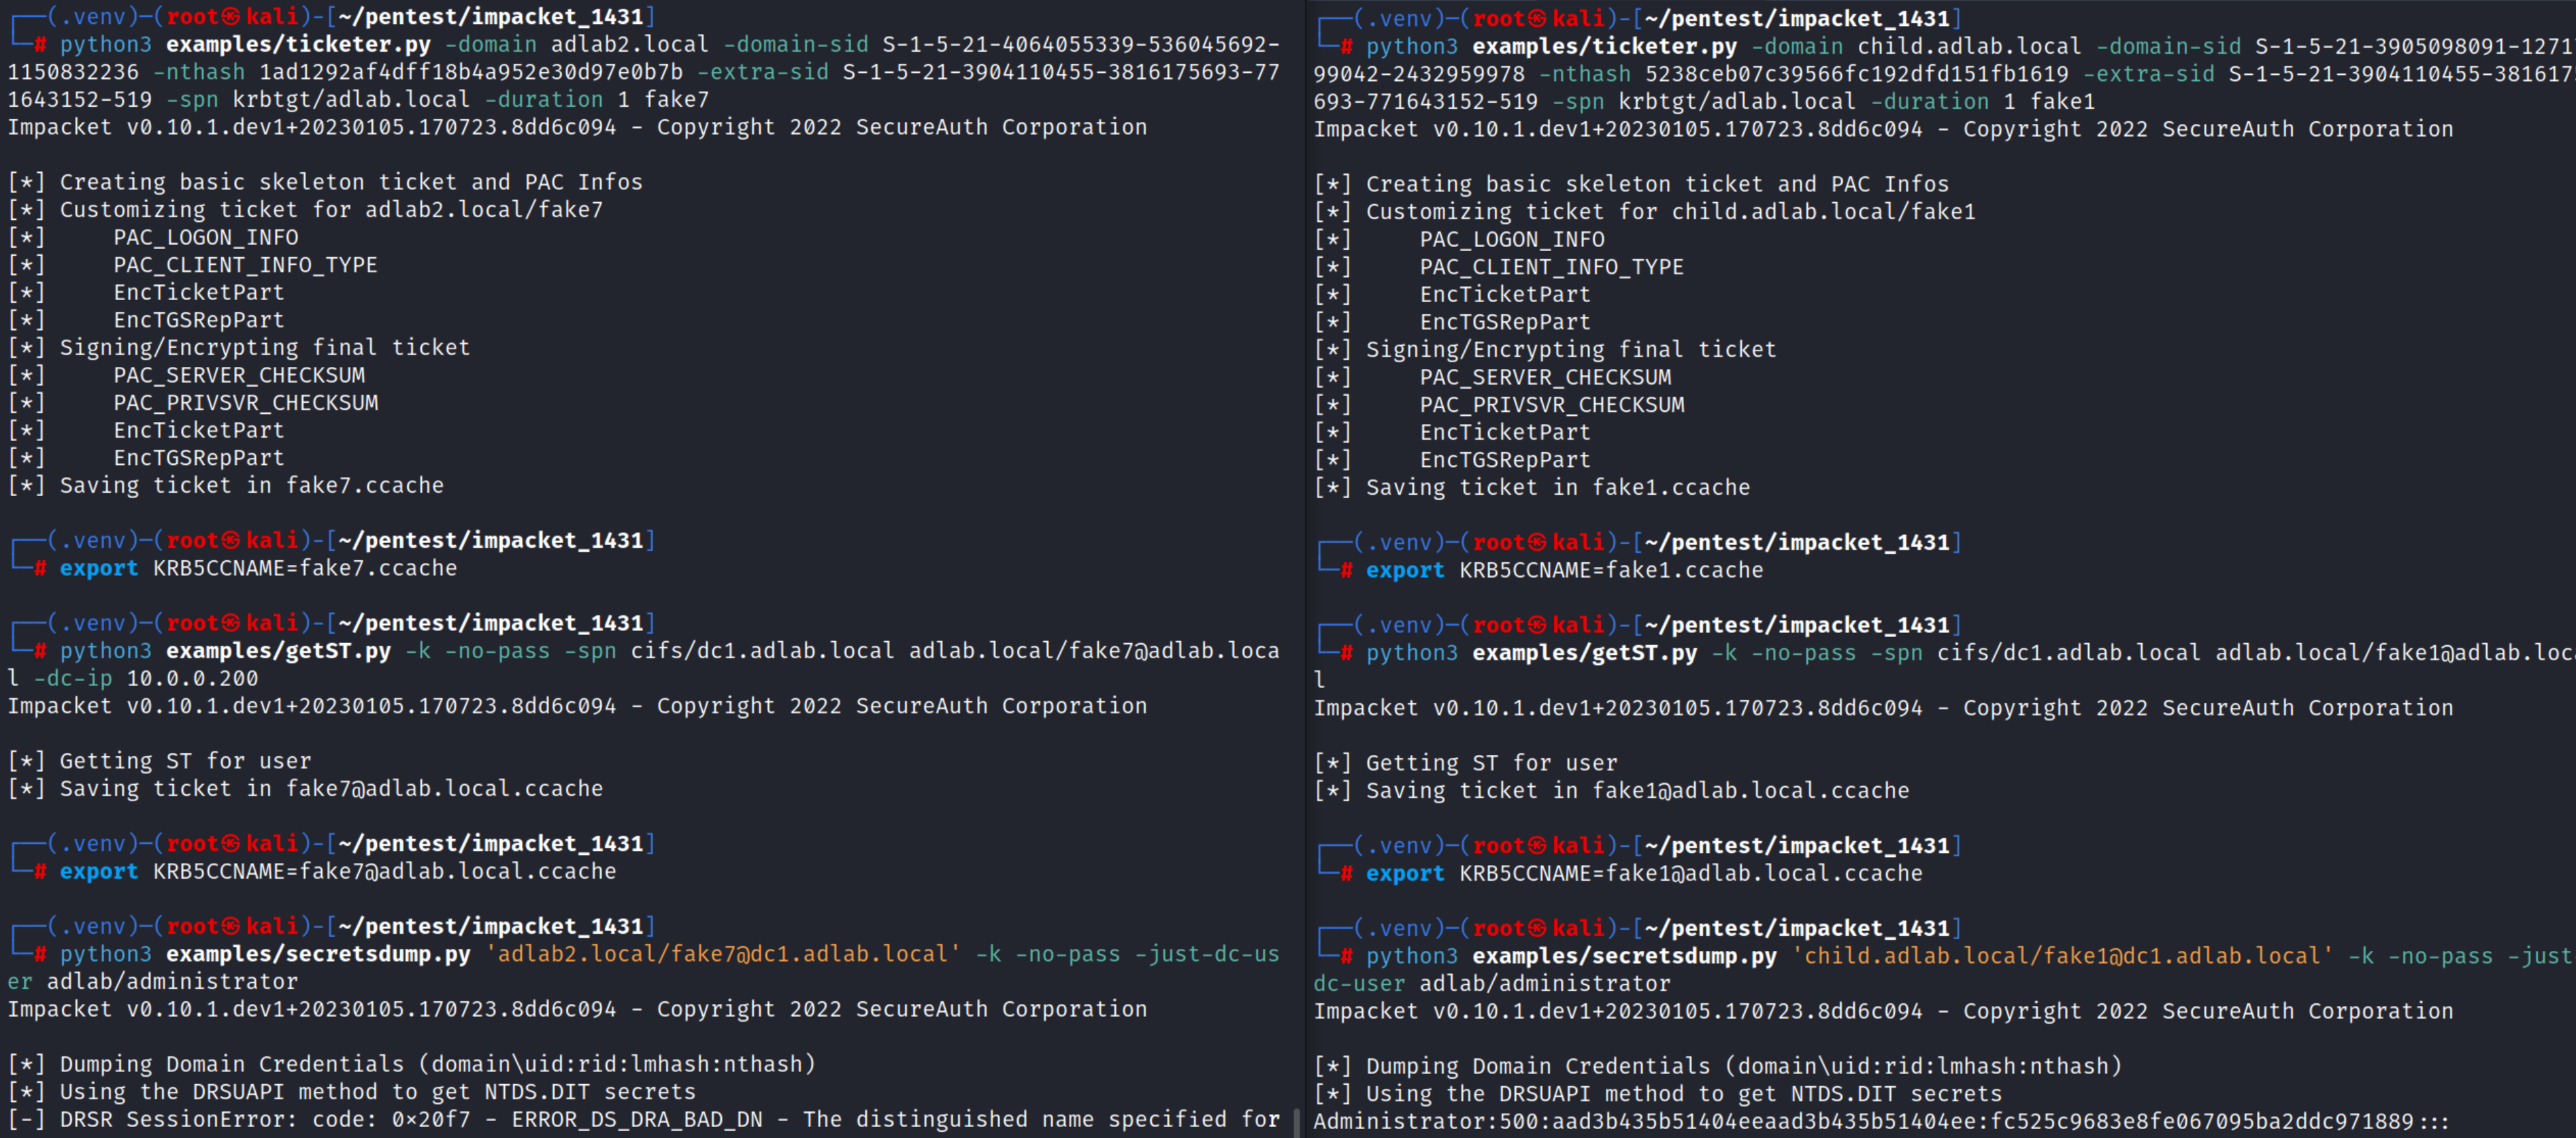Click 'export KRB5CCNAME=fake7.ccache' command
Viewport: 2576px width, 1138px height.
coord(258,568)
